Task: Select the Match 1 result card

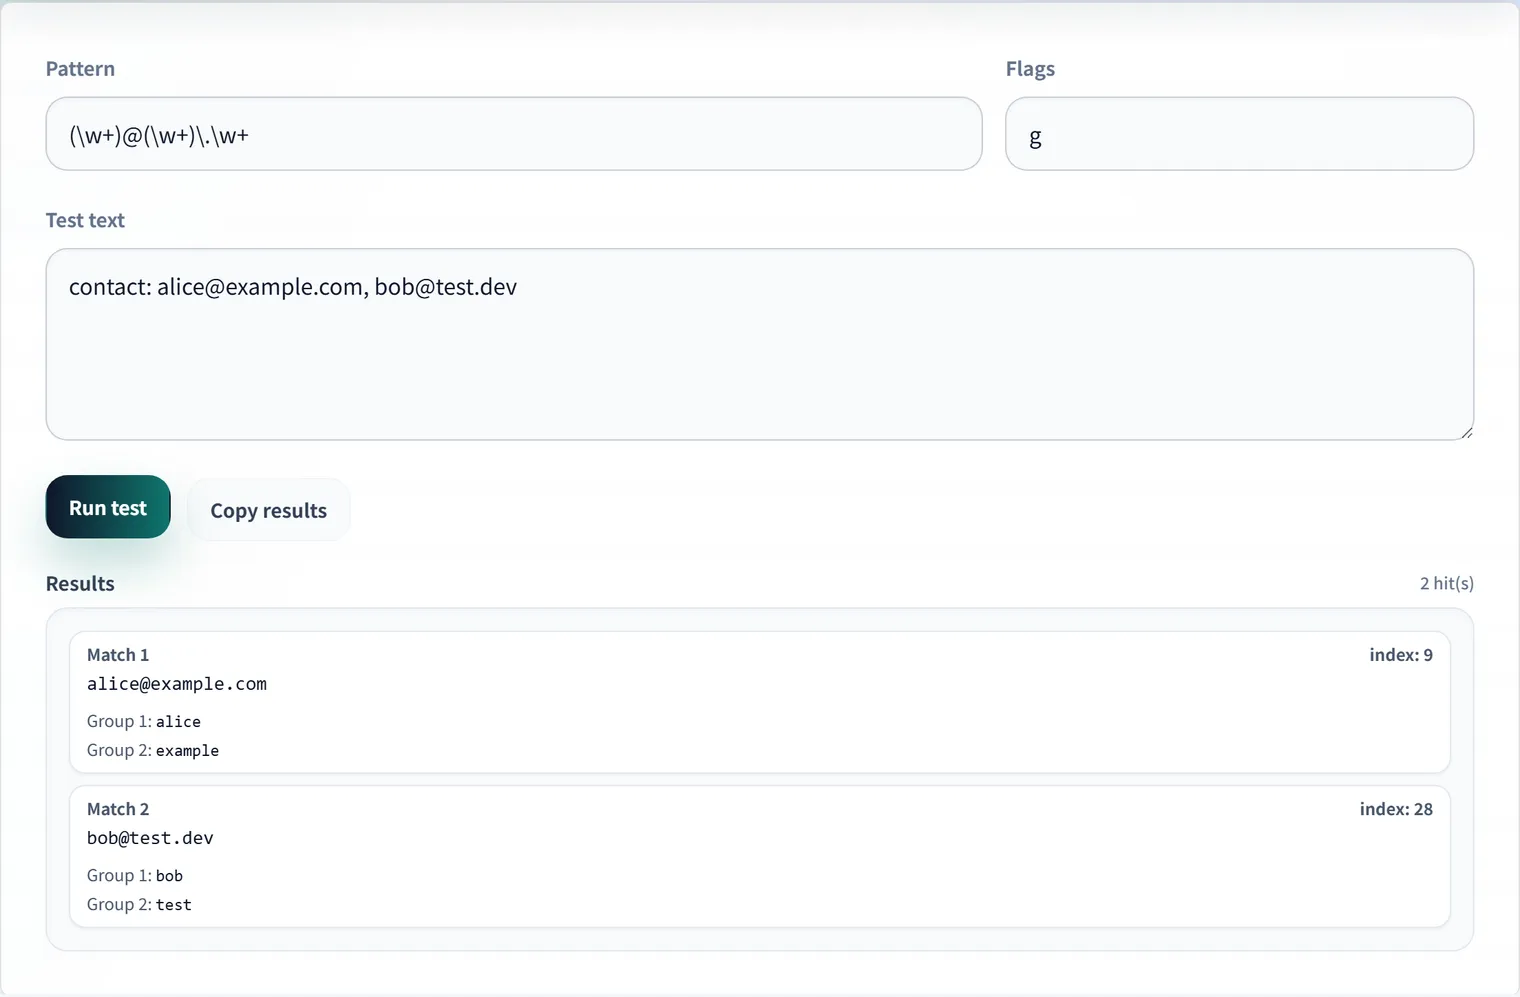Action: click(760, 702)
